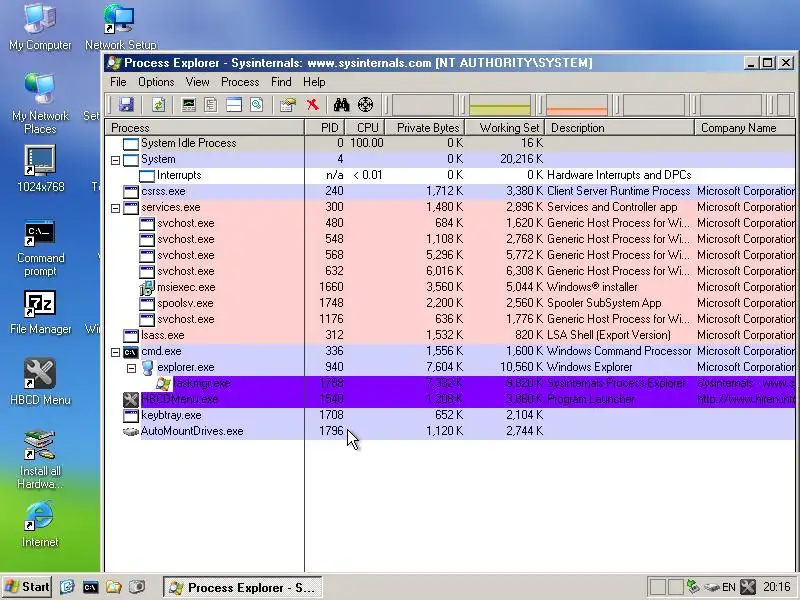The width and height of the screenshot is (800, 600).
Task: Toggle the Show Process Tree icon
Action: (x=211, y=105)
